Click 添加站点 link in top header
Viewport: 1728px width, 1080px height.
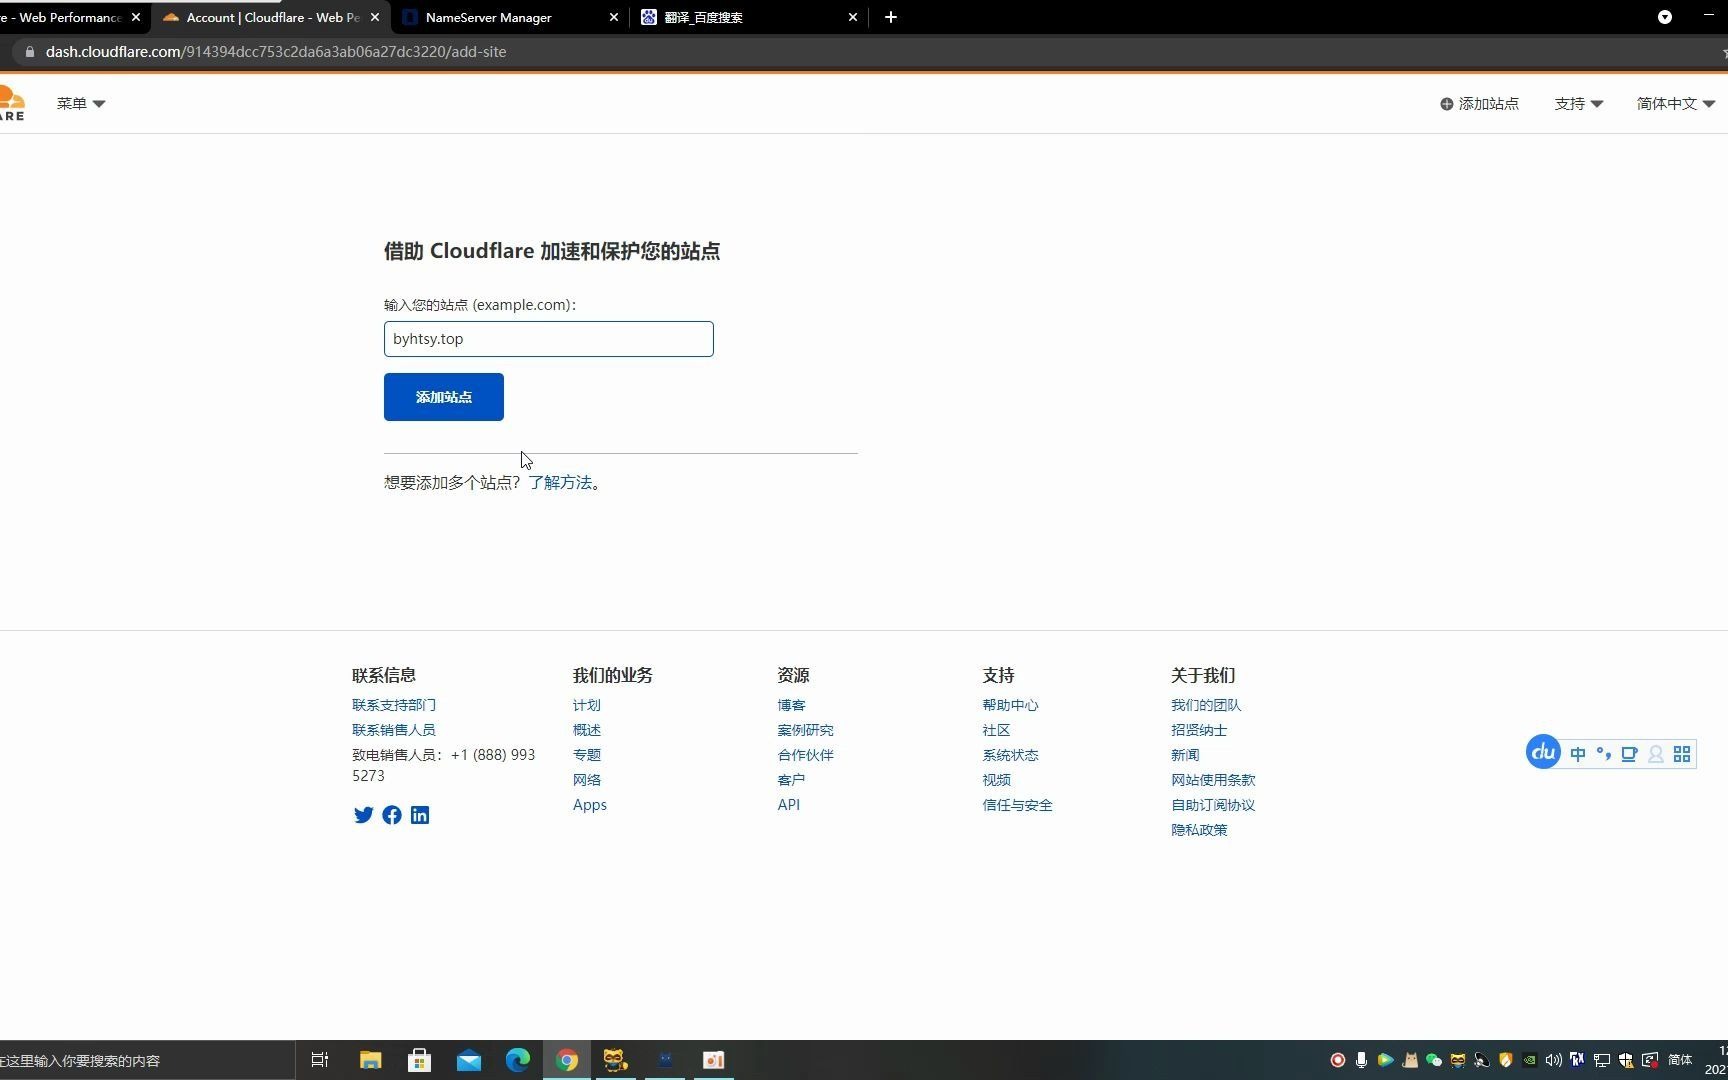tap(1479, 103)
